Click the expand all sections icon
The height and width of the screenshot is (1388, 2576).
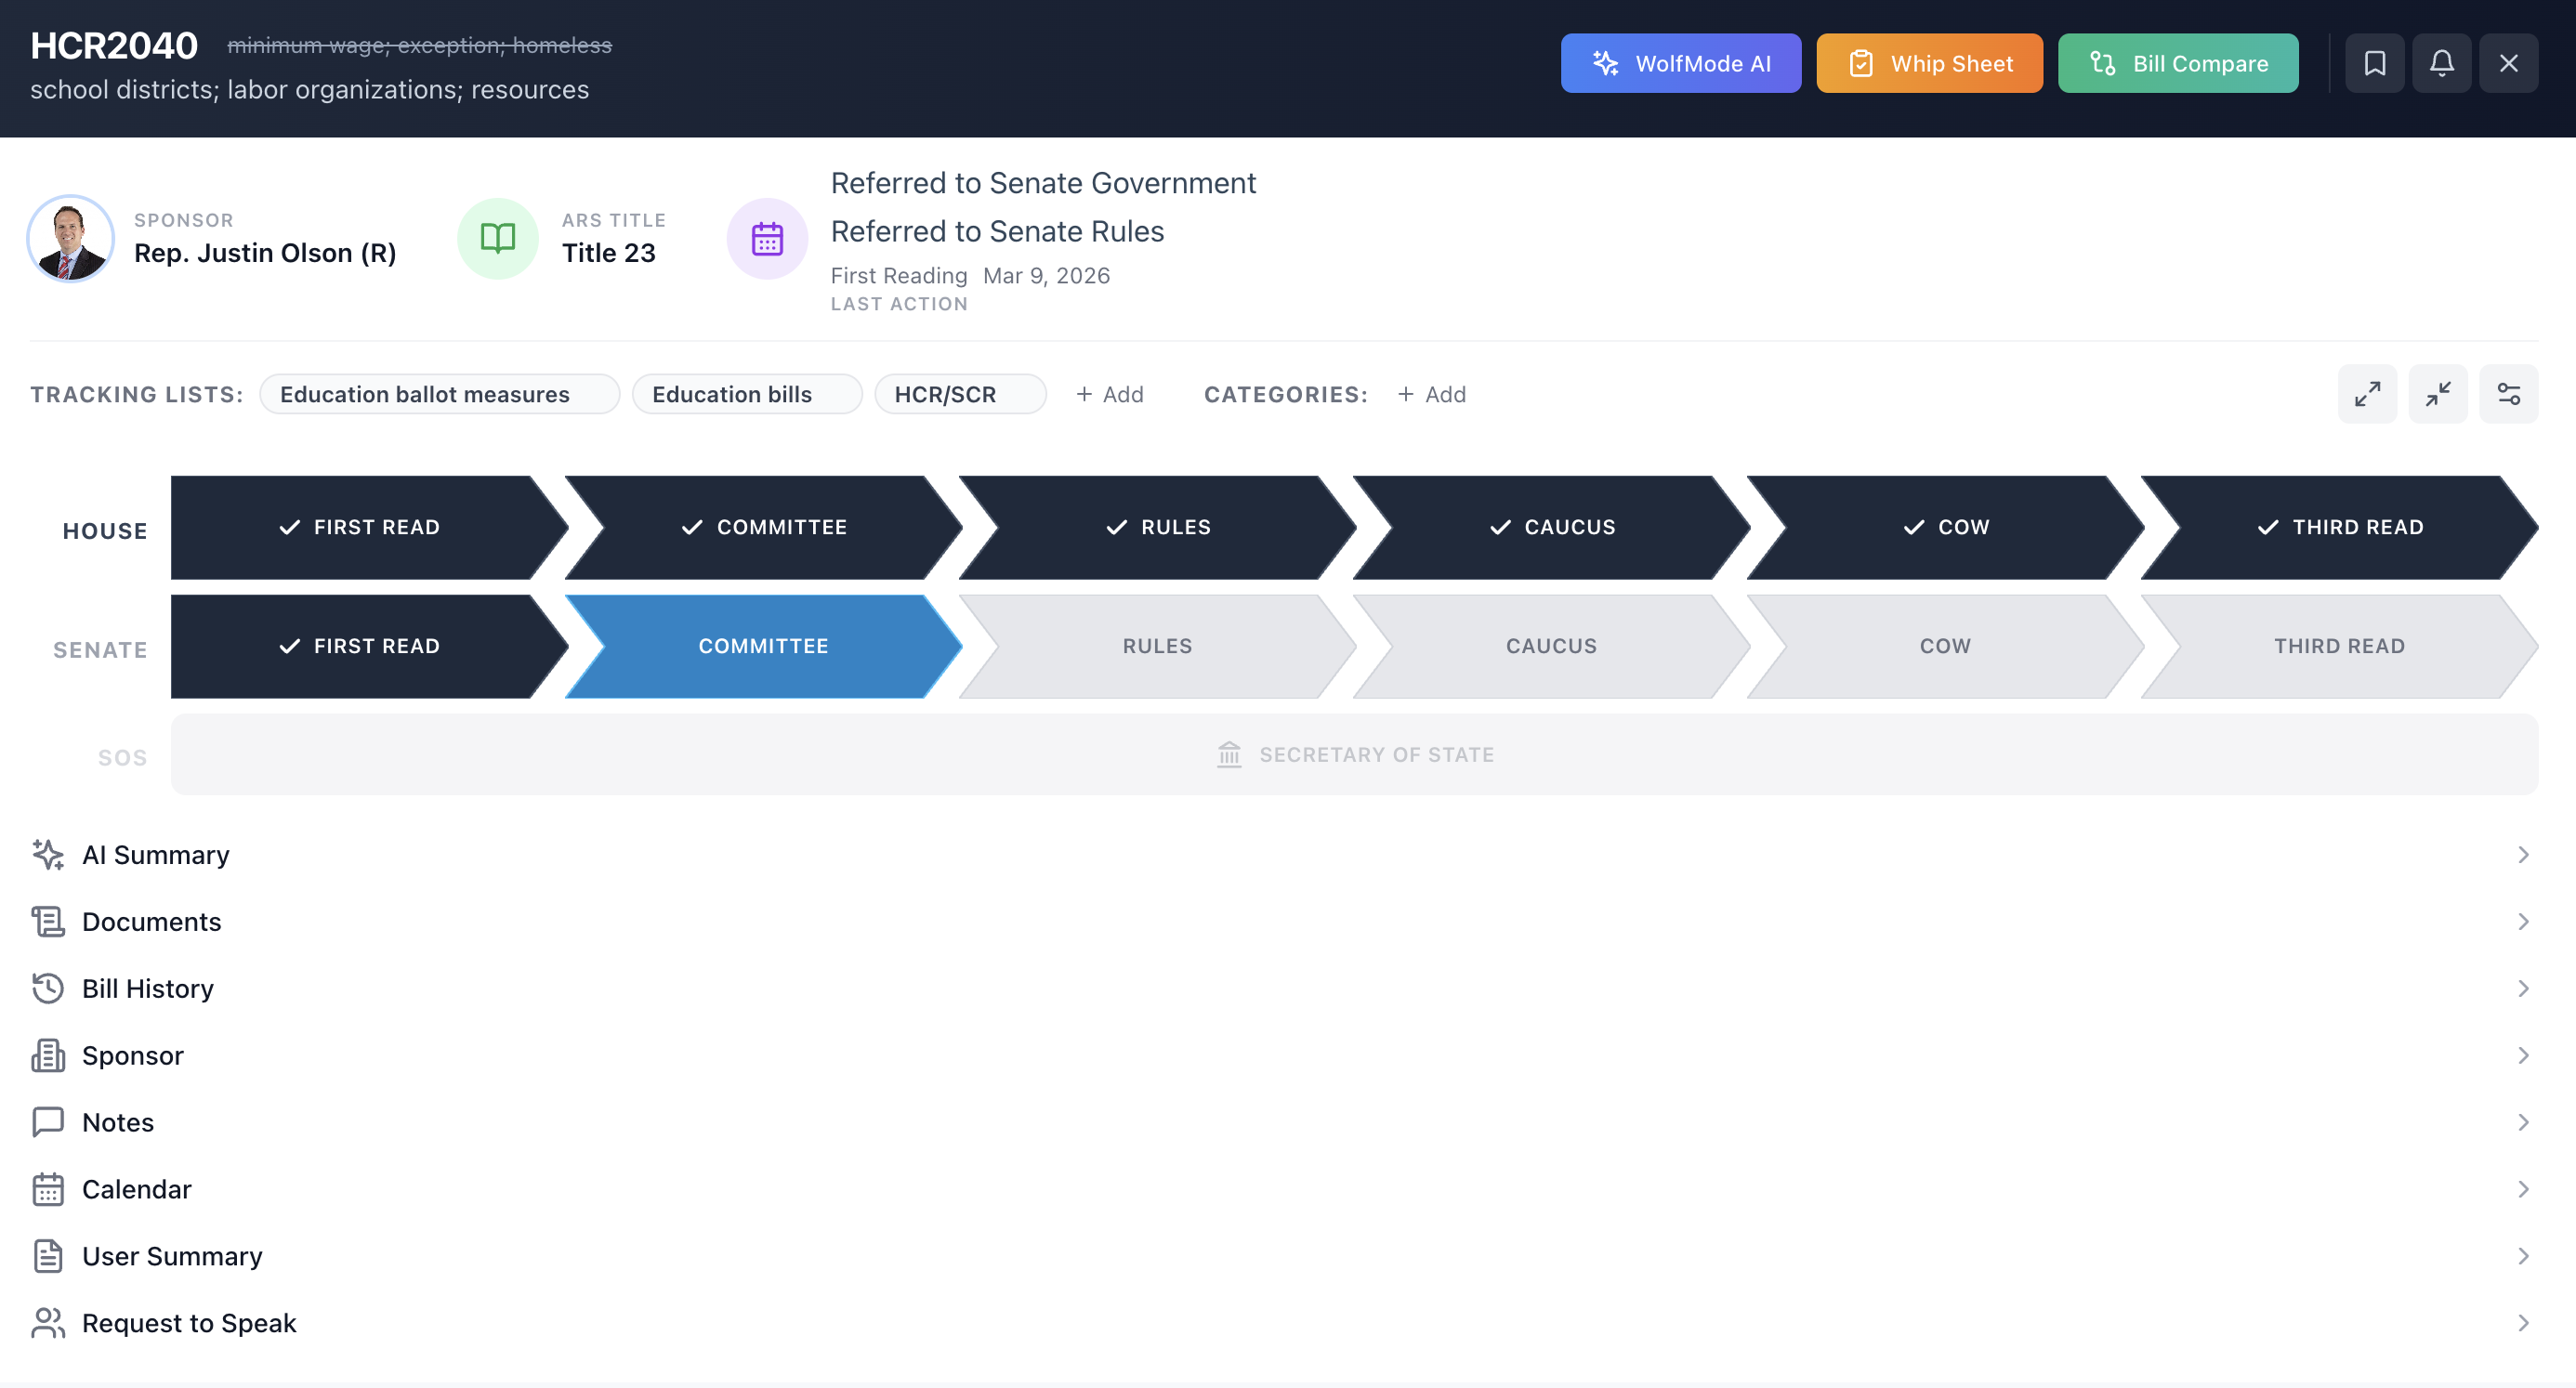coord(2367,394)
